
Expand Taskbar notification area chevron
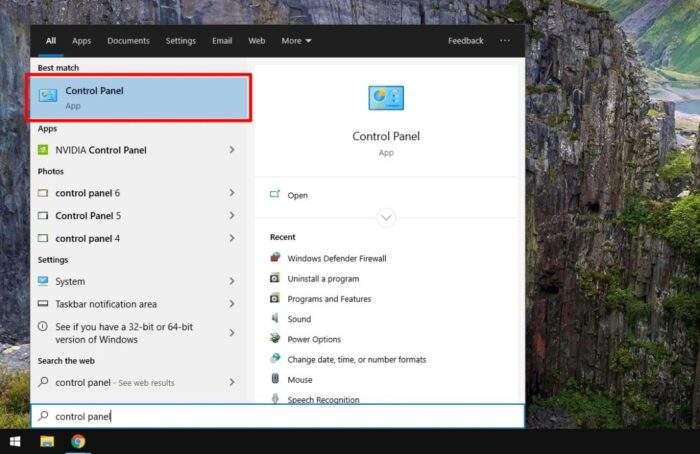click(232, 304)
